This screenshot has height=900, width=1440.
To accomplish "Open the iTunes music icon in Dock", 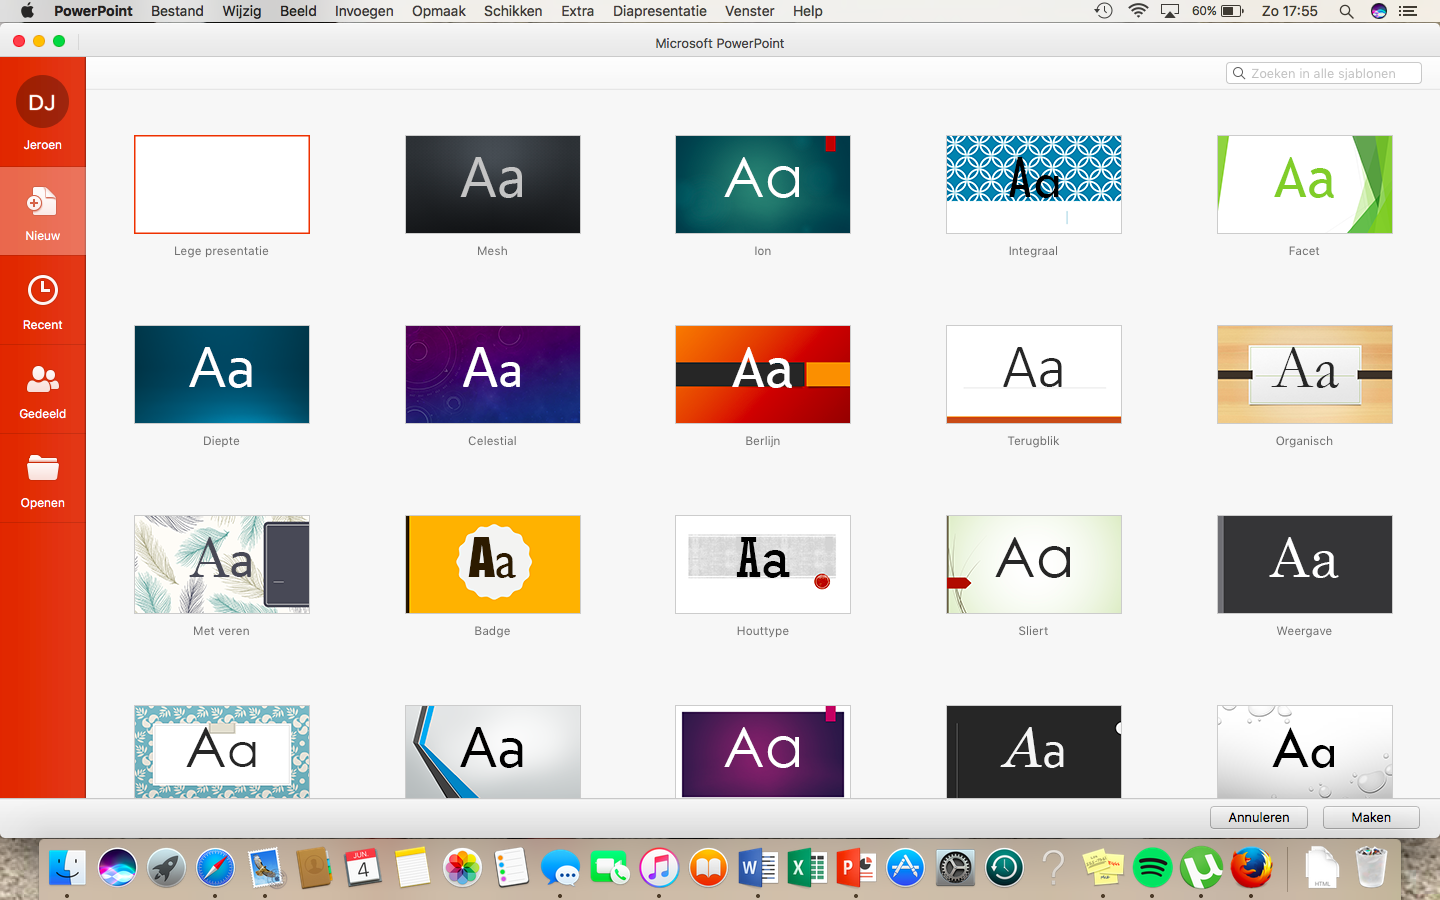I will pyautogui.click(x=659, y=867).
